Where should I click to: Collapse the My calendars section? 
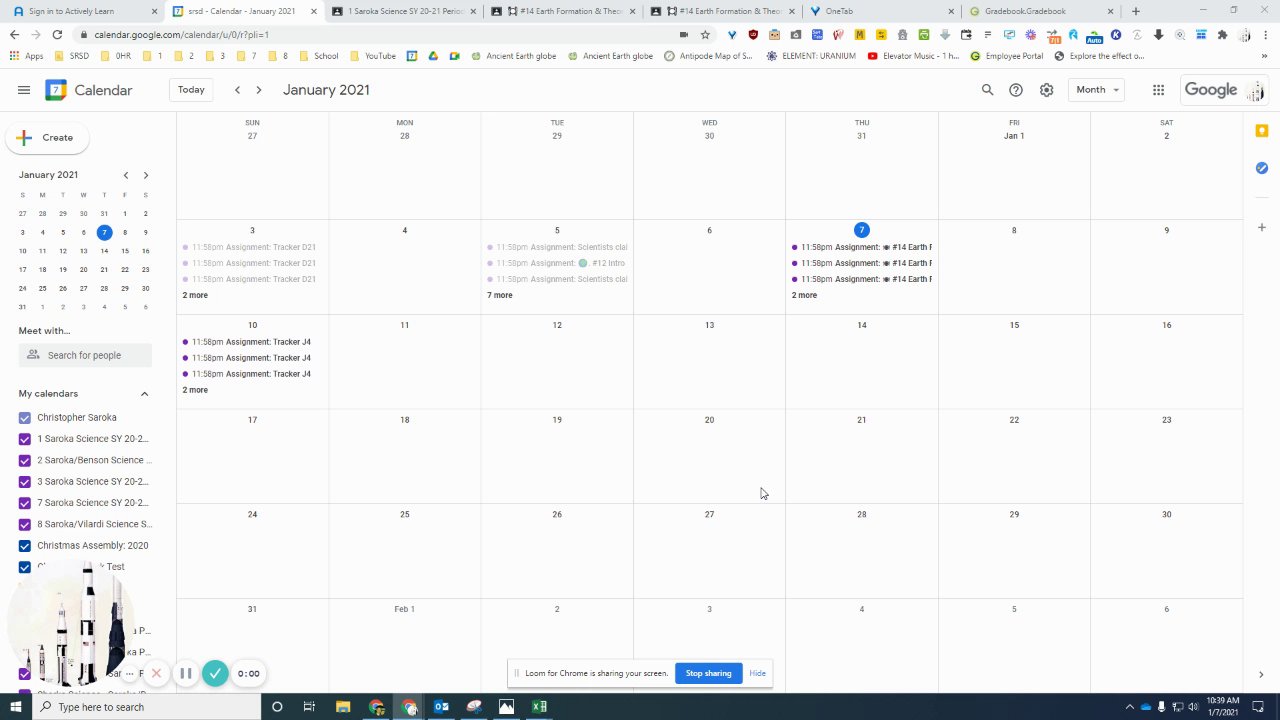(144, 394)
